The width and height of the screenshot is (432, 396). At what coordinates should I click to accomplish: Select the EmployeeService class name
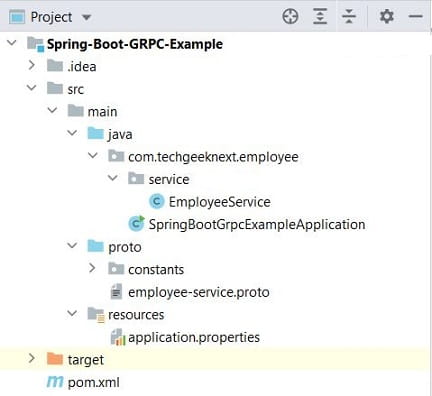click(220, 202)
